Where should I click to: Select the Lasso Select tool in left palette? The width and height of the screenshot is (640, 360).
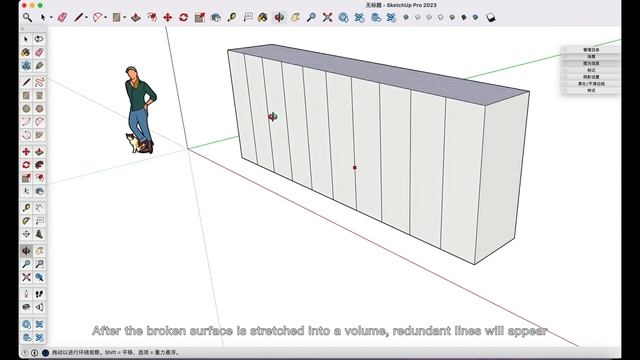coord(39,39)
